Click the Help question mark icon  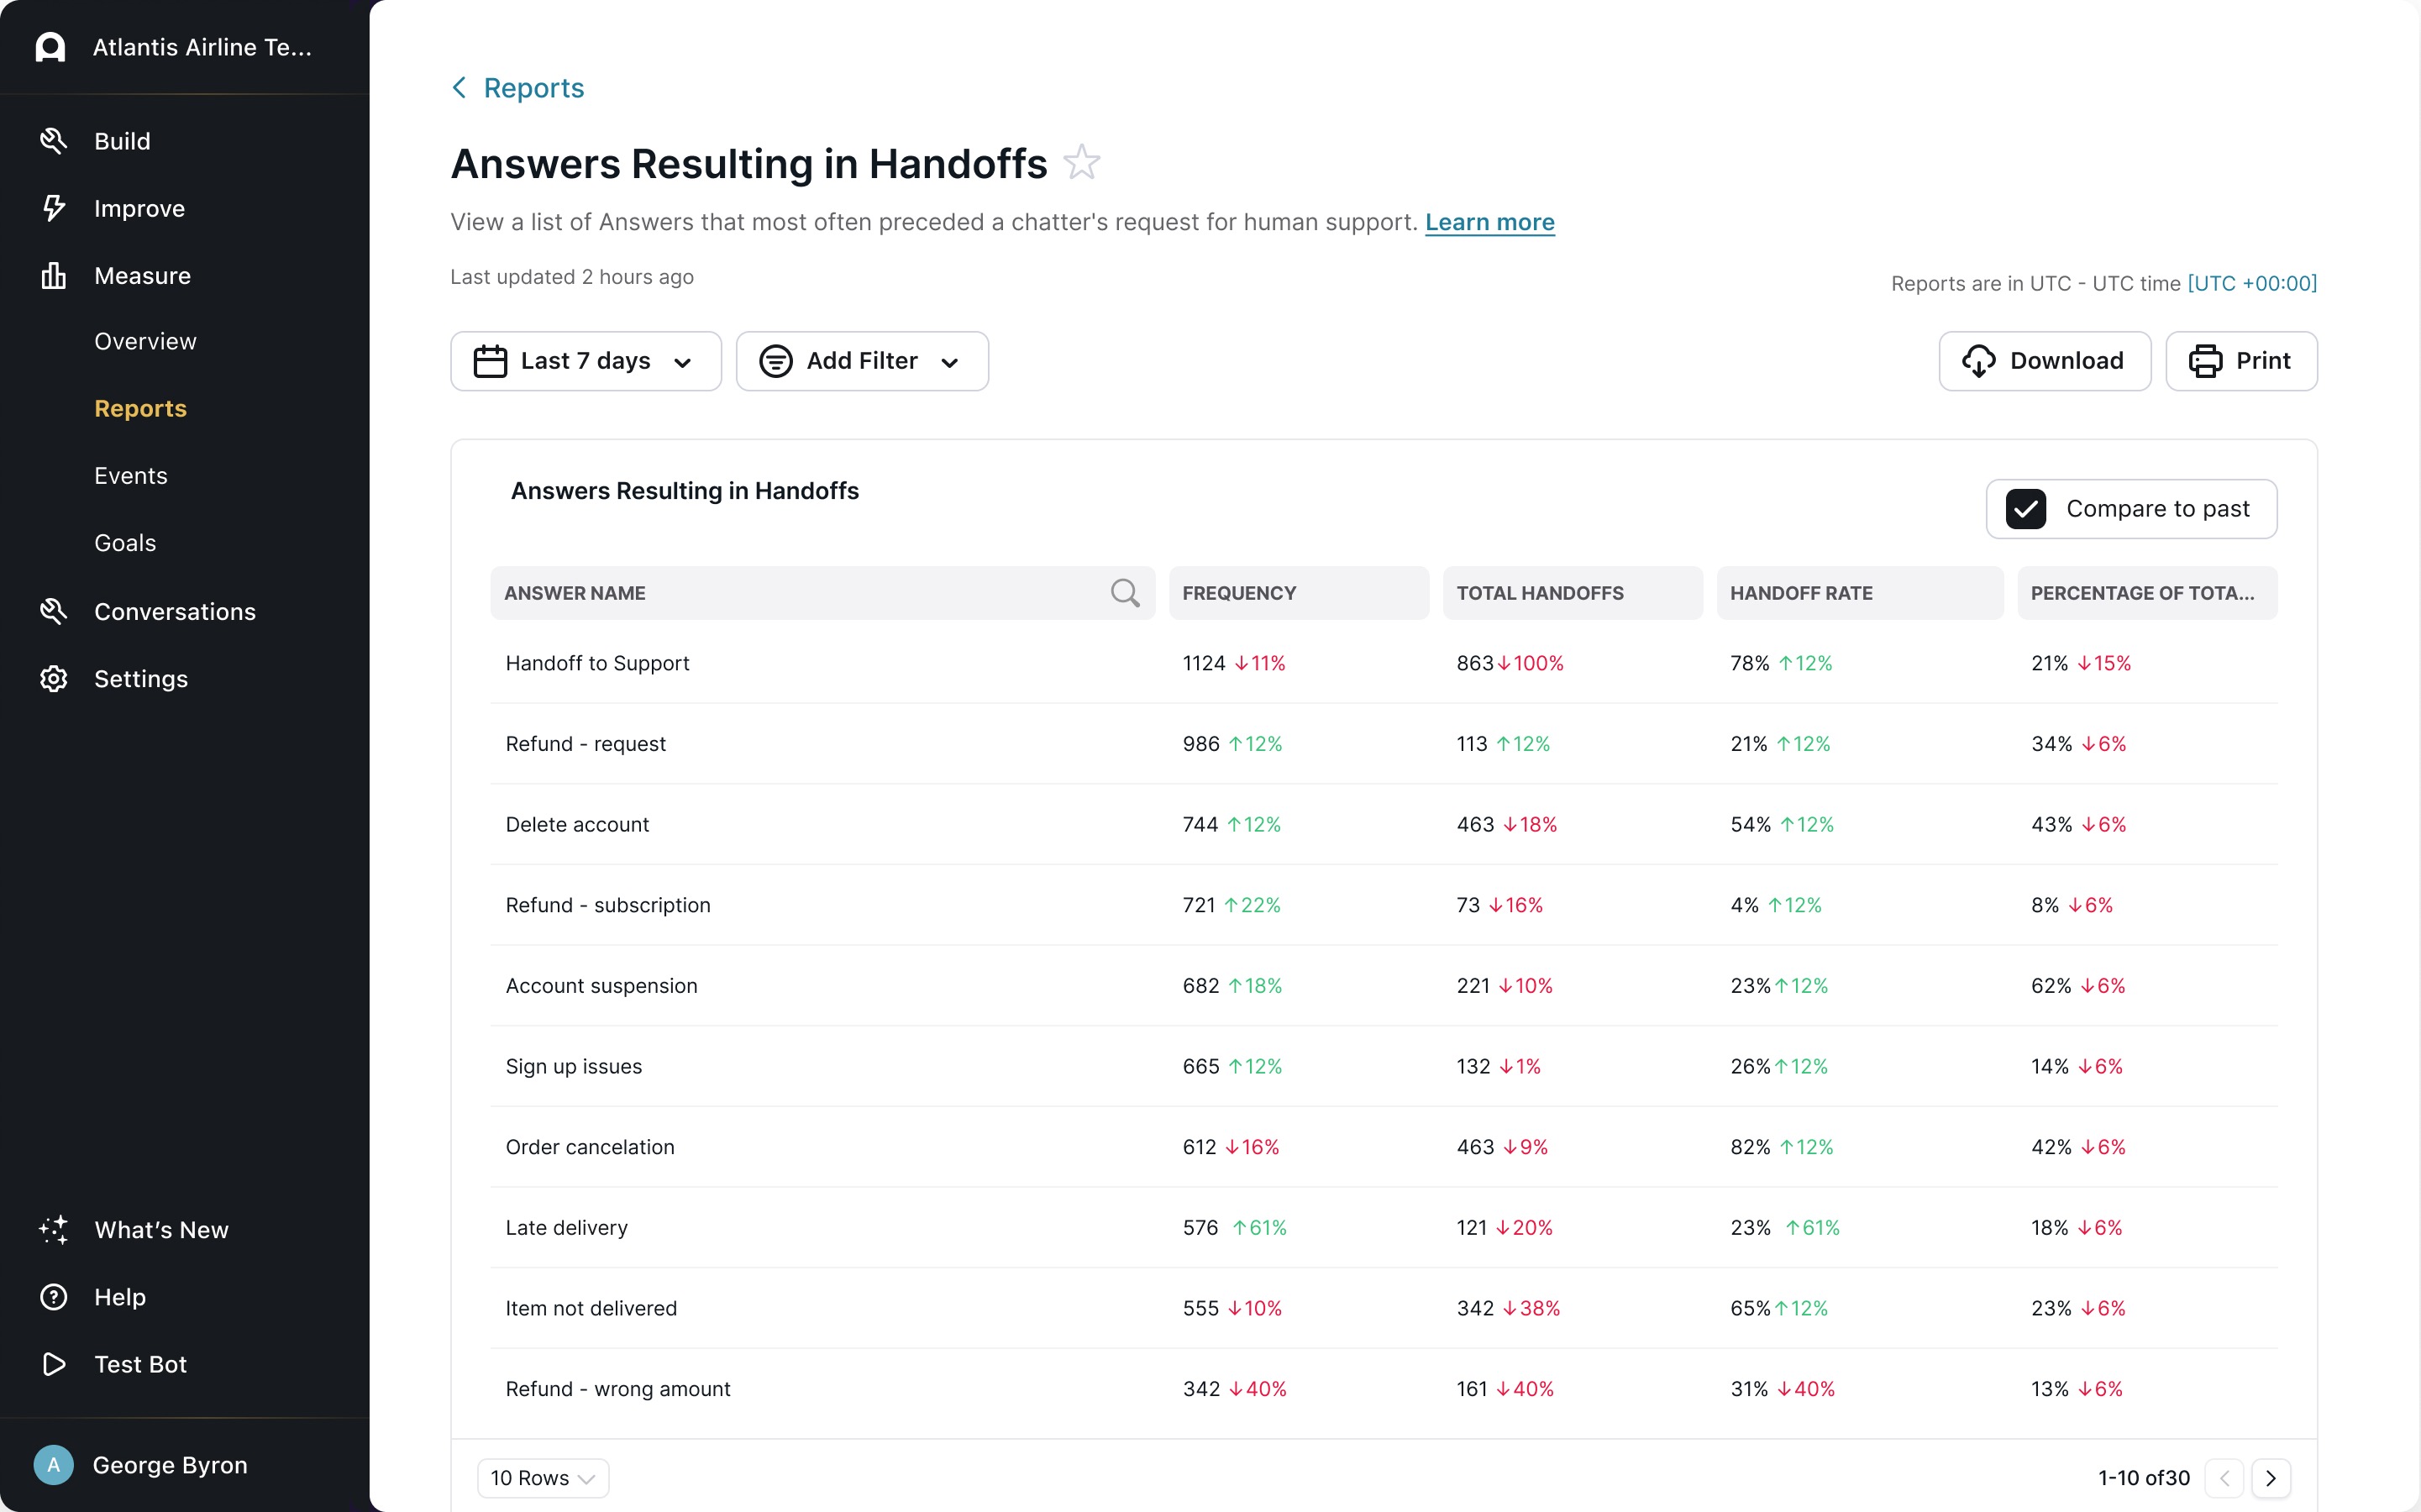[53, 1297]
